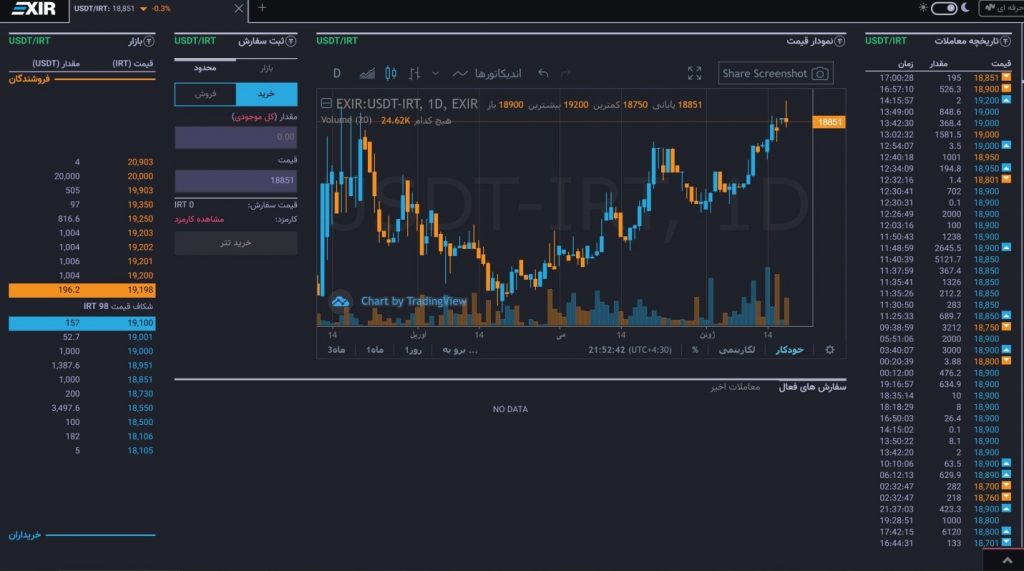Click the amount input field
This screenshot has width=1024, height=571.
coord(236,137)
